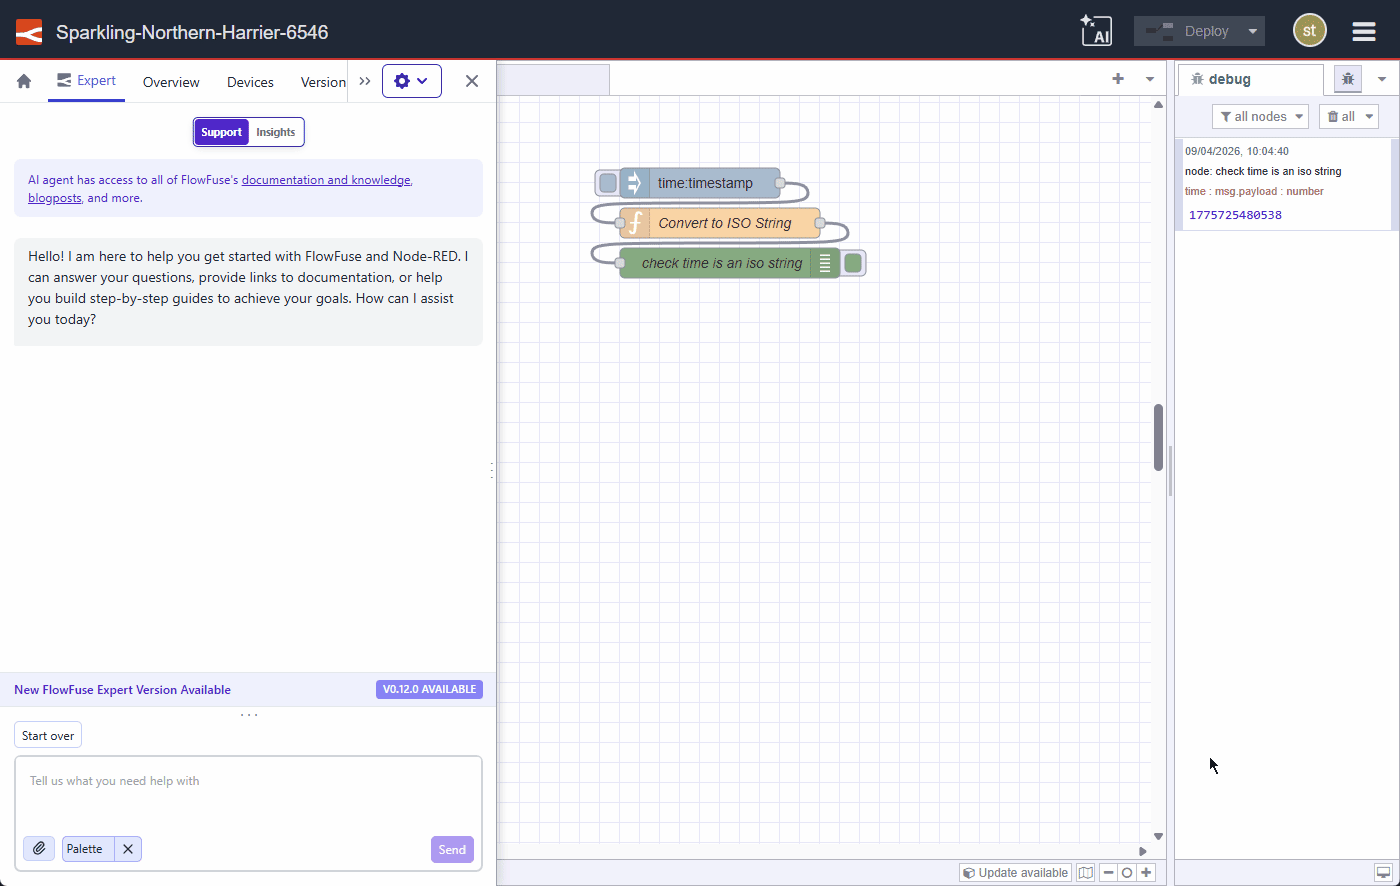This screenshot has height=886, width=1400.
Task: Toggle the inject button on time:timestamp node
Action: (607, 182)
